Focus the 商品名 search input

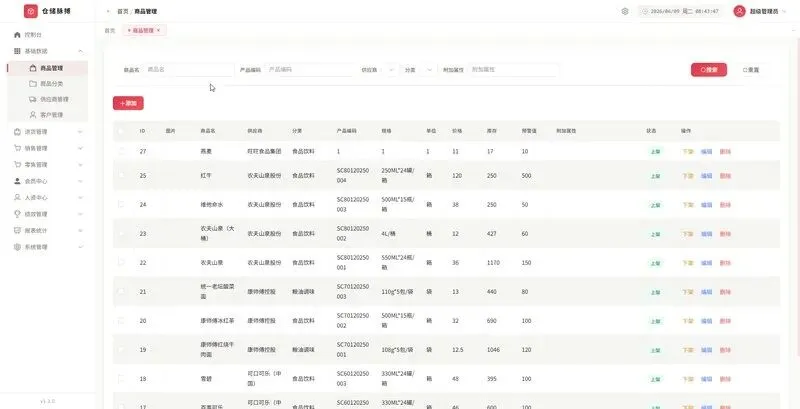188,70
